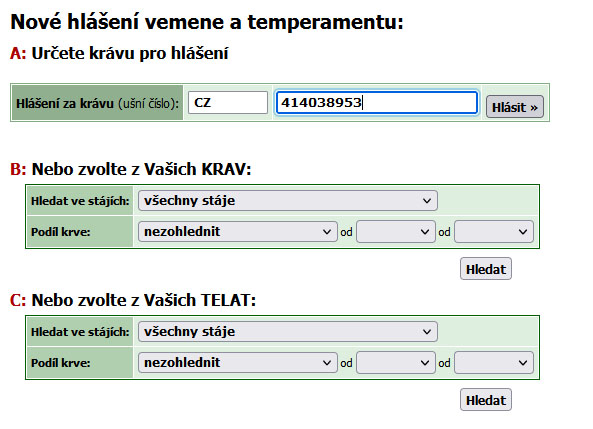Click 'Hledat ve stájích' label in KRAV section

80,201
